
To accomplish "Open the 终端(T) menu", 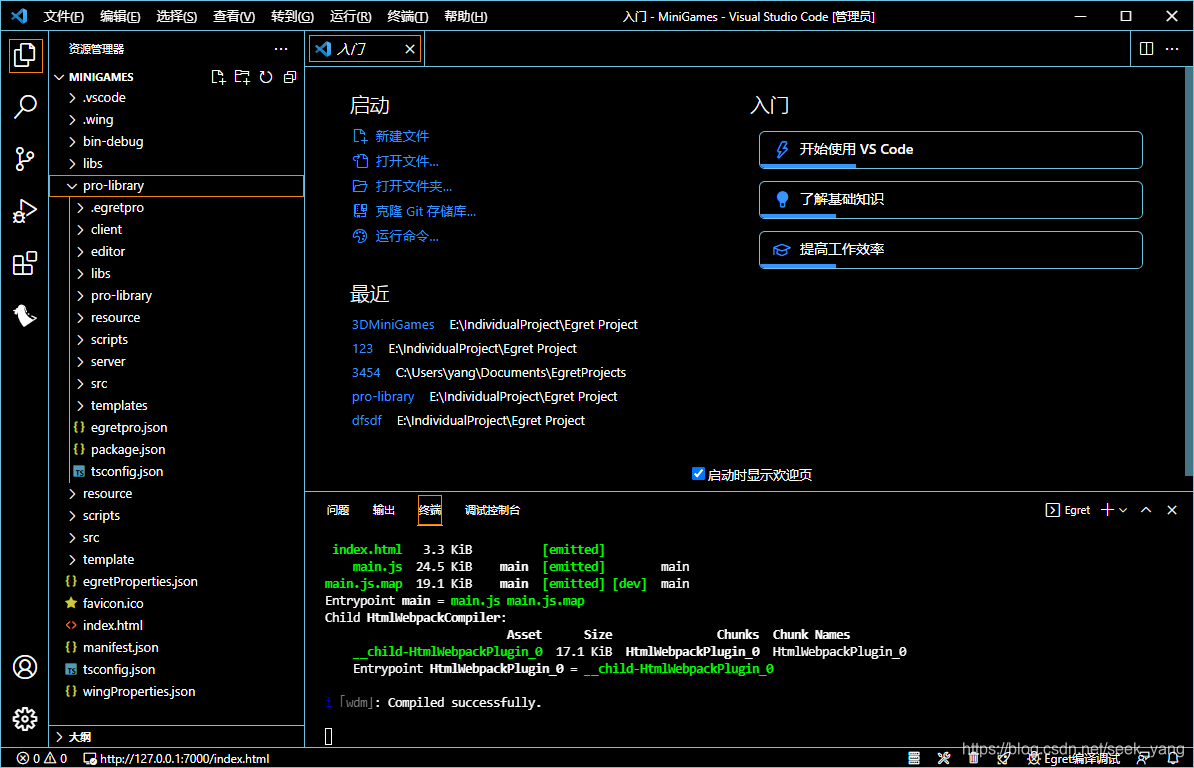I will [407, 16].
